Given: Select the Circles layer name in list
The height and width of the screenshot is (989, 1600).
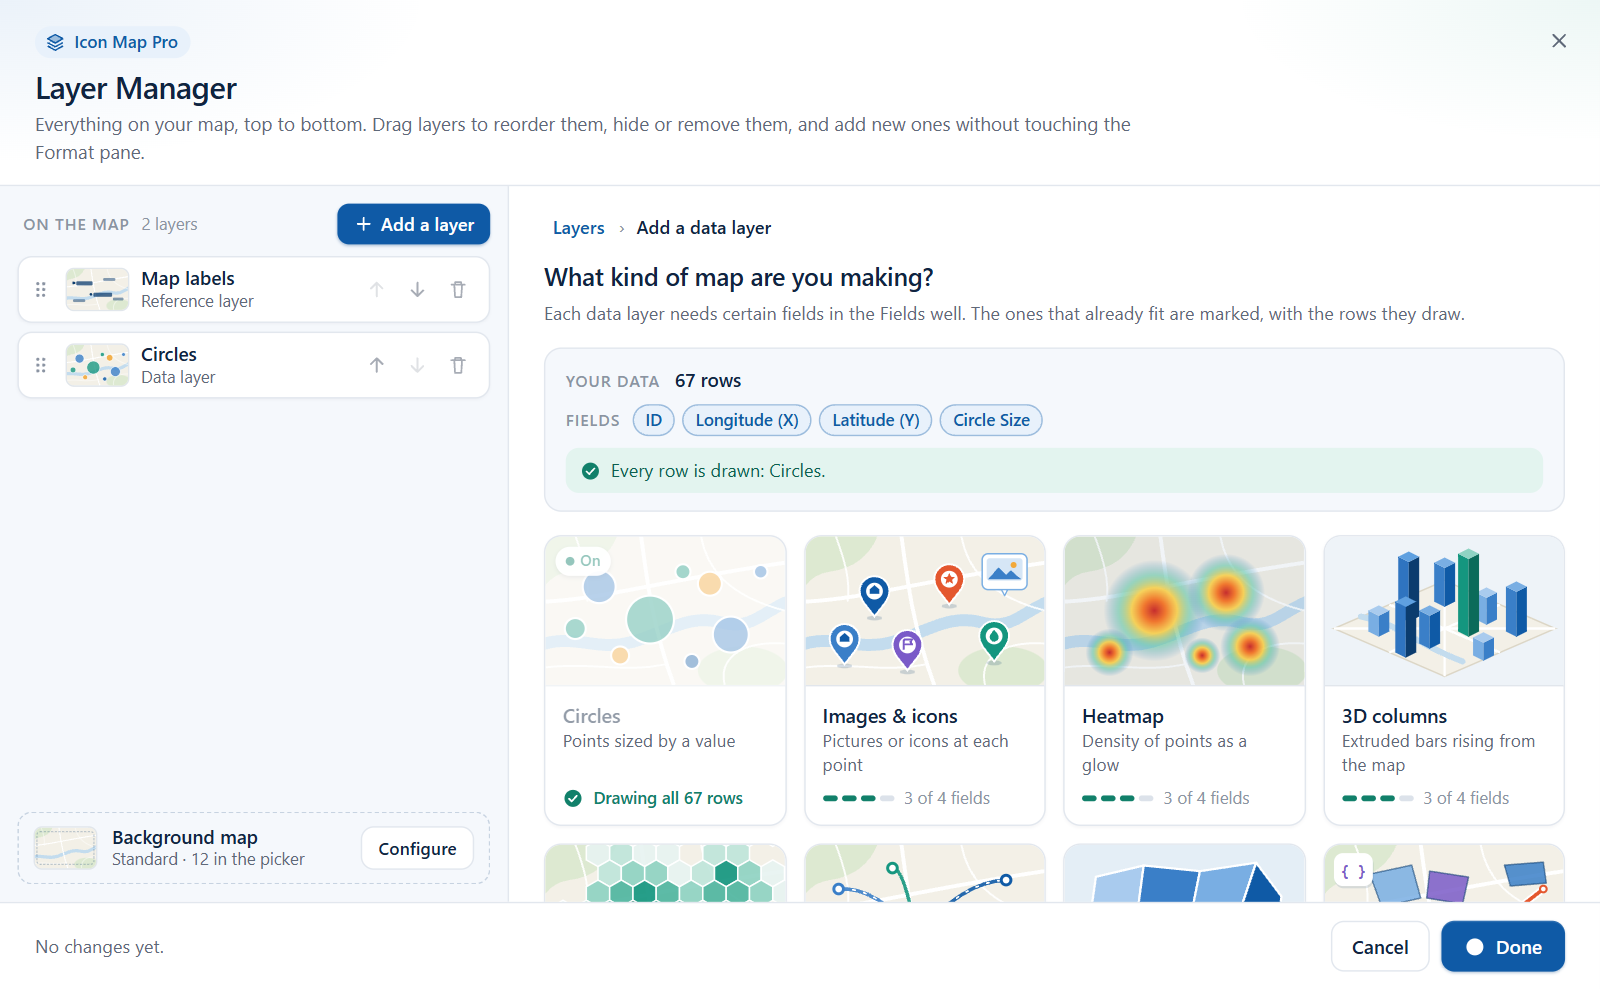Looking at the screenshot, I should click(169, 354).
